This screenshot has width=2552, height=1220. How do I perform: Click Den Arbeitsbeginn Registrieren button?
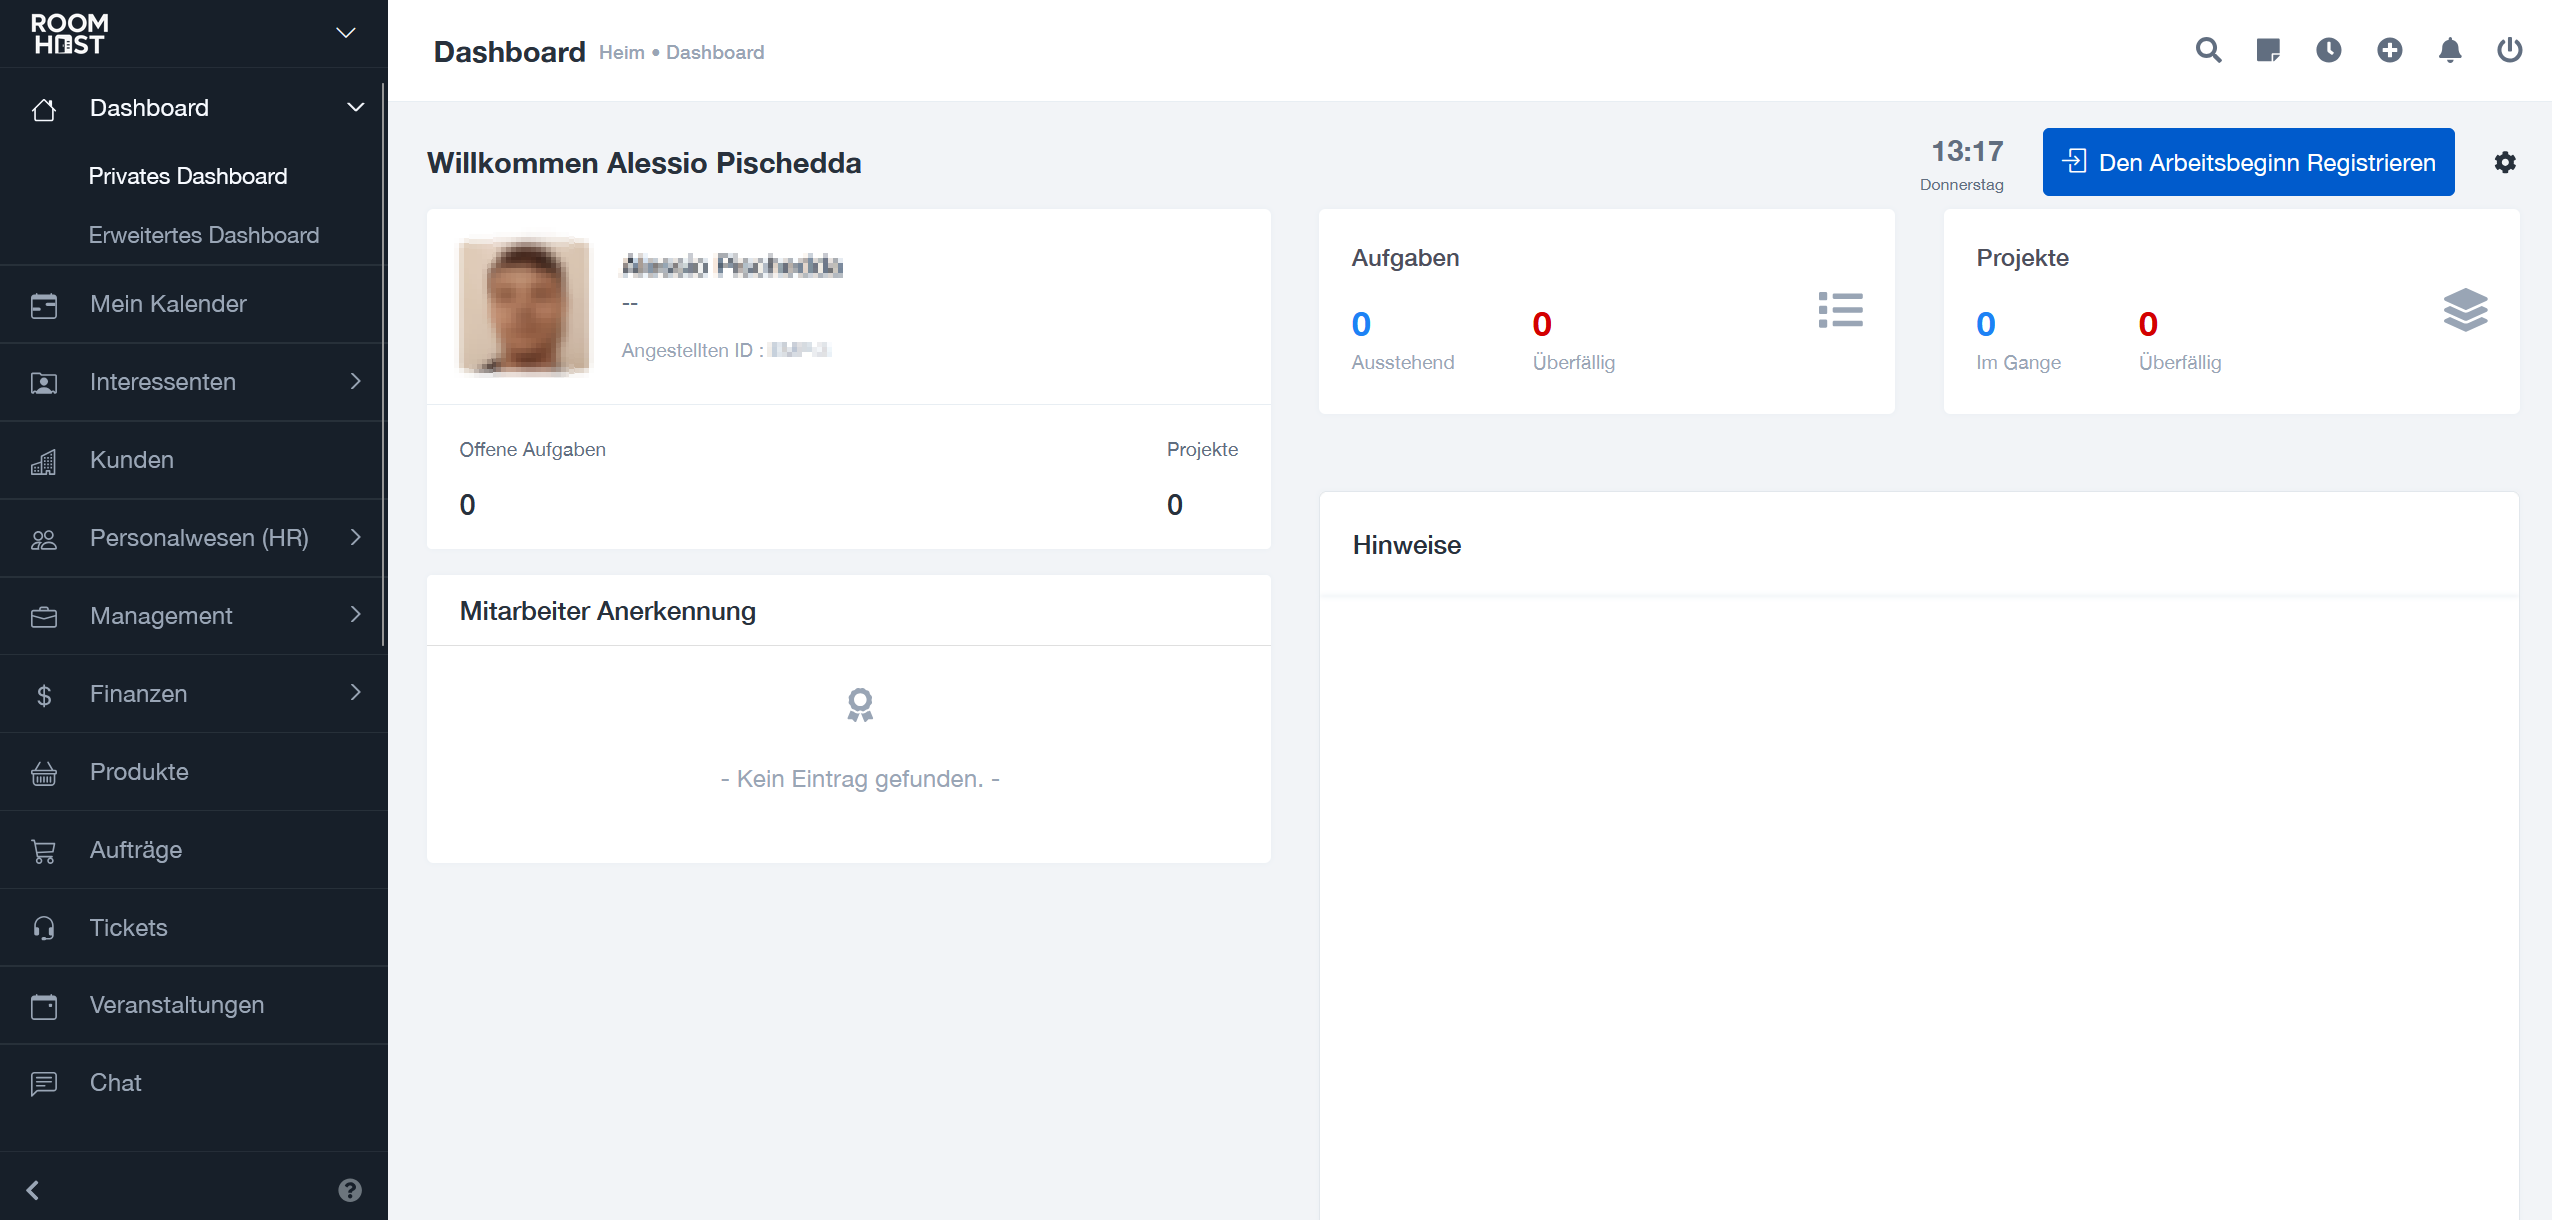[x=2248, y=162]
